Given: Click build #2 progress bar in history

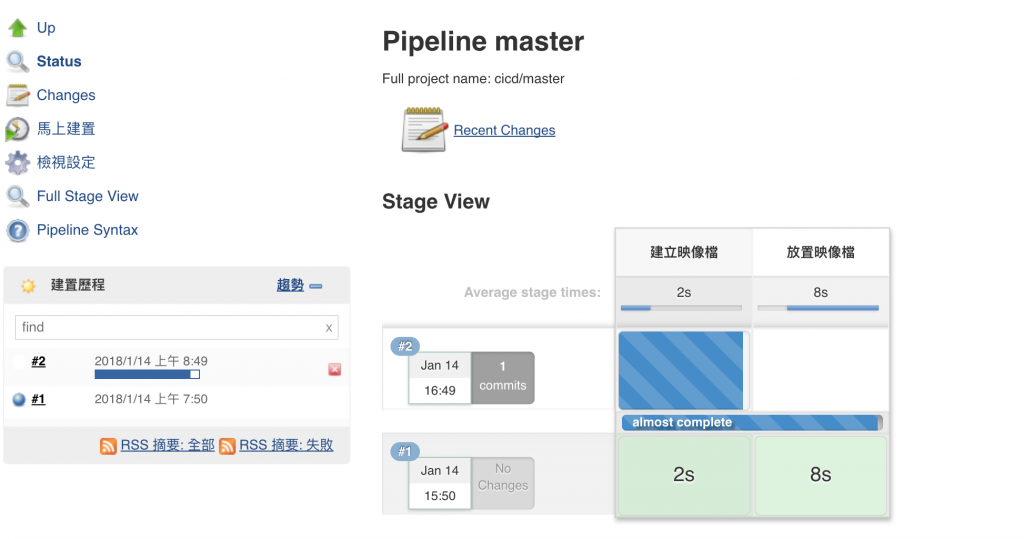Looking at the screenshot, I should click(147, 374).
